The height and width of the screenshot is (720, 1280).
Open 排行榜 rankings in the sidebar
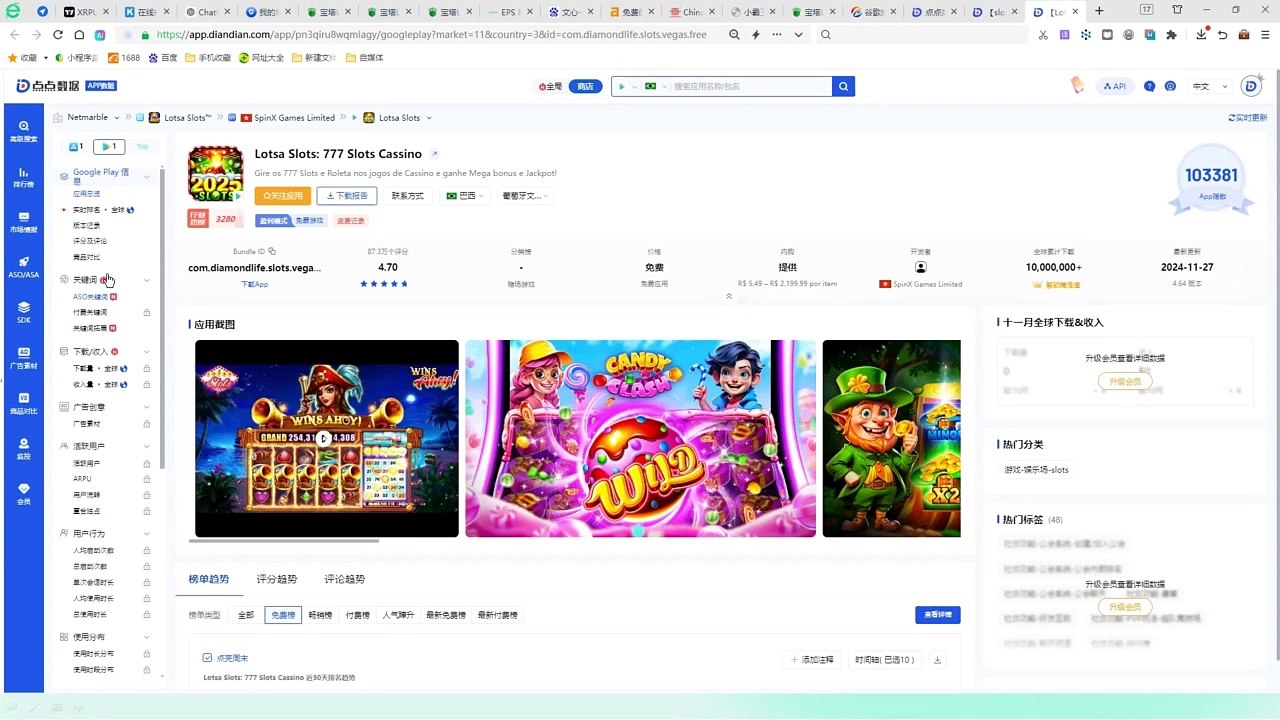(23, 177)
